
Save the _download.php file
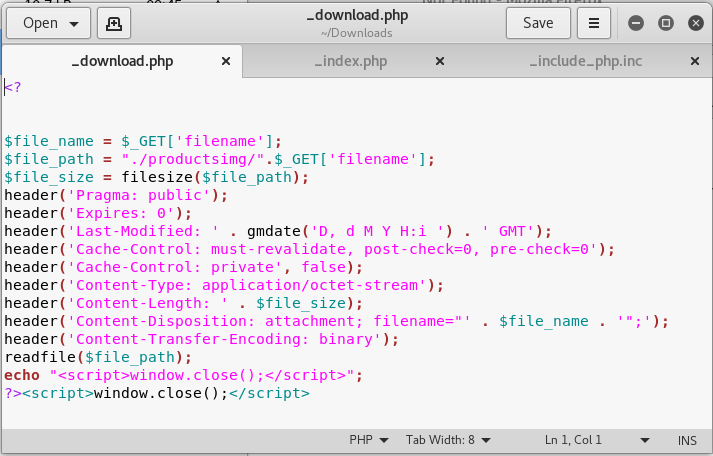point(538,23)
